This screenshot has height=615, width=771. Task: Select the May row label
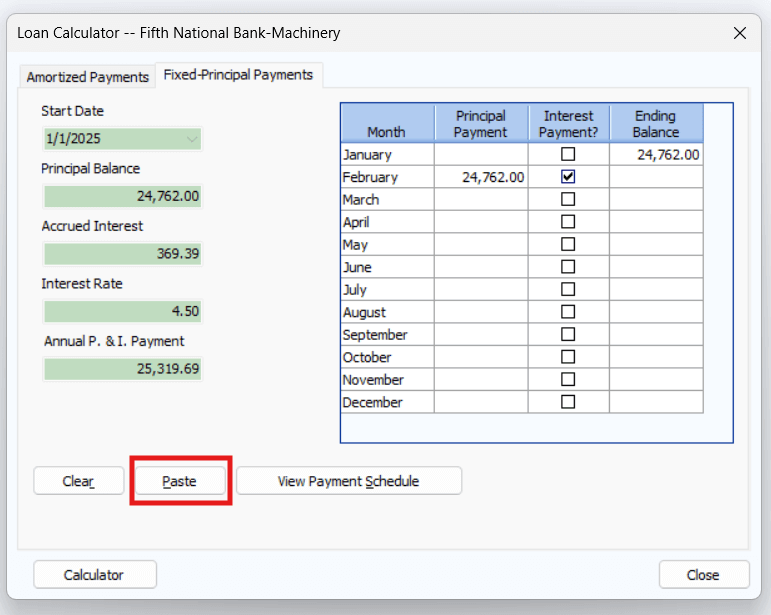[x=387, y=244]
